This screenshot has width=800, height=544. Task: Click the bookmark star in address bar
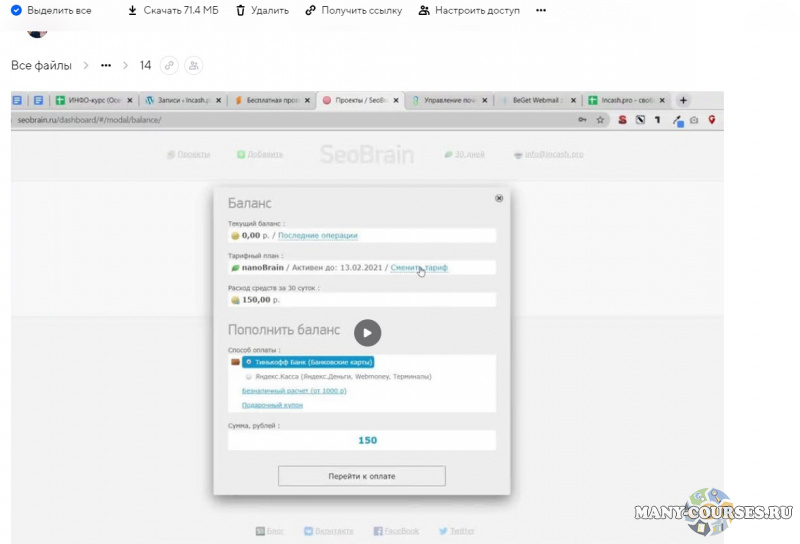coord(600,120)
